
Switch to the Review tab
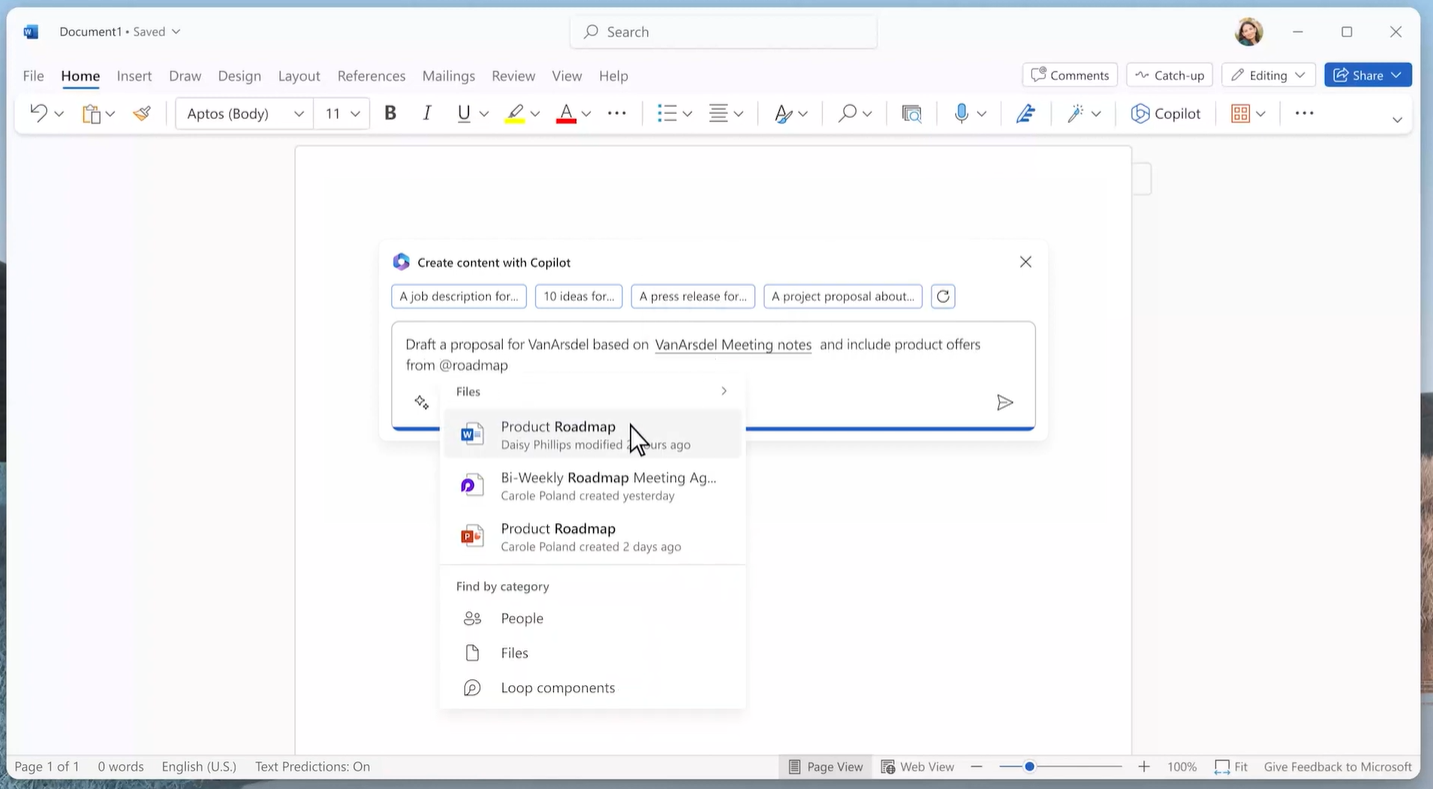click(513, 76)
